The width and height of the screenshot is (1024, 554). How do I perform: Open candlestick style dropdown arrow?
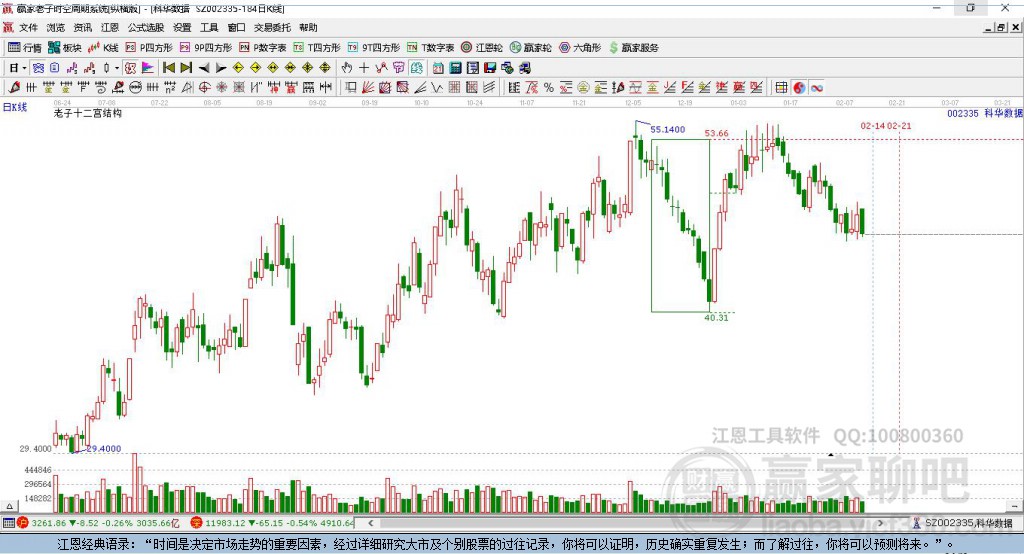point(117,68)
